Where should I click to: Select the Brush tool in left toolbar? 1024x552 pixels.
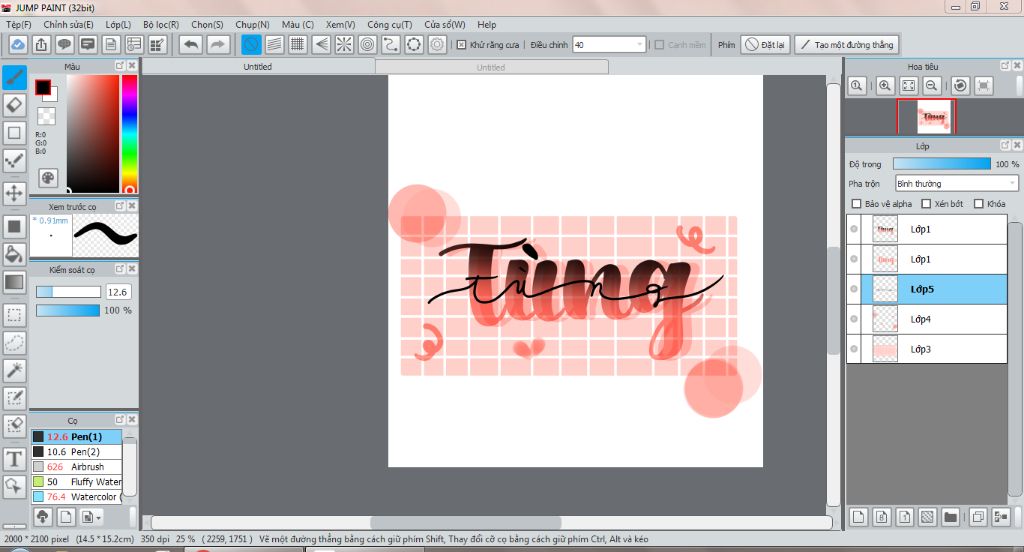click(14, 77)
